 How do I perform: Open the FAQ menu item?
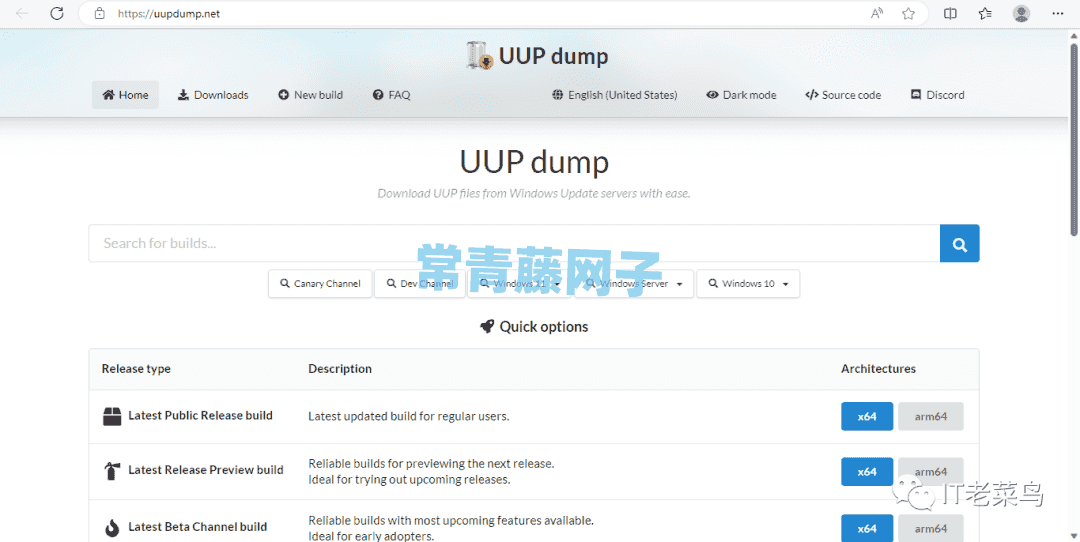point(391,95)
